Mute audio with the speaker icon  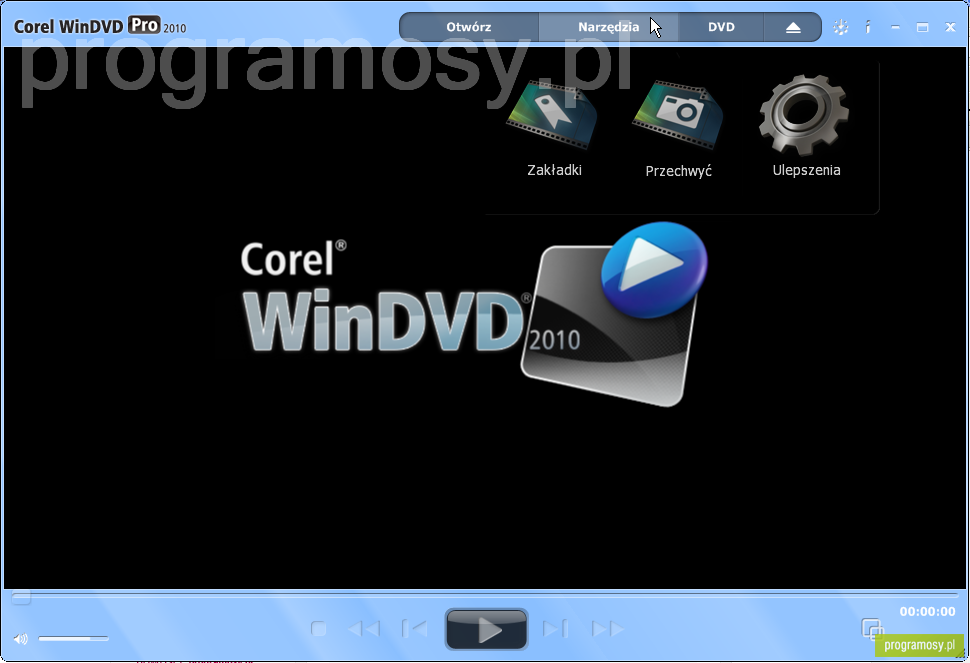[20, 638]
